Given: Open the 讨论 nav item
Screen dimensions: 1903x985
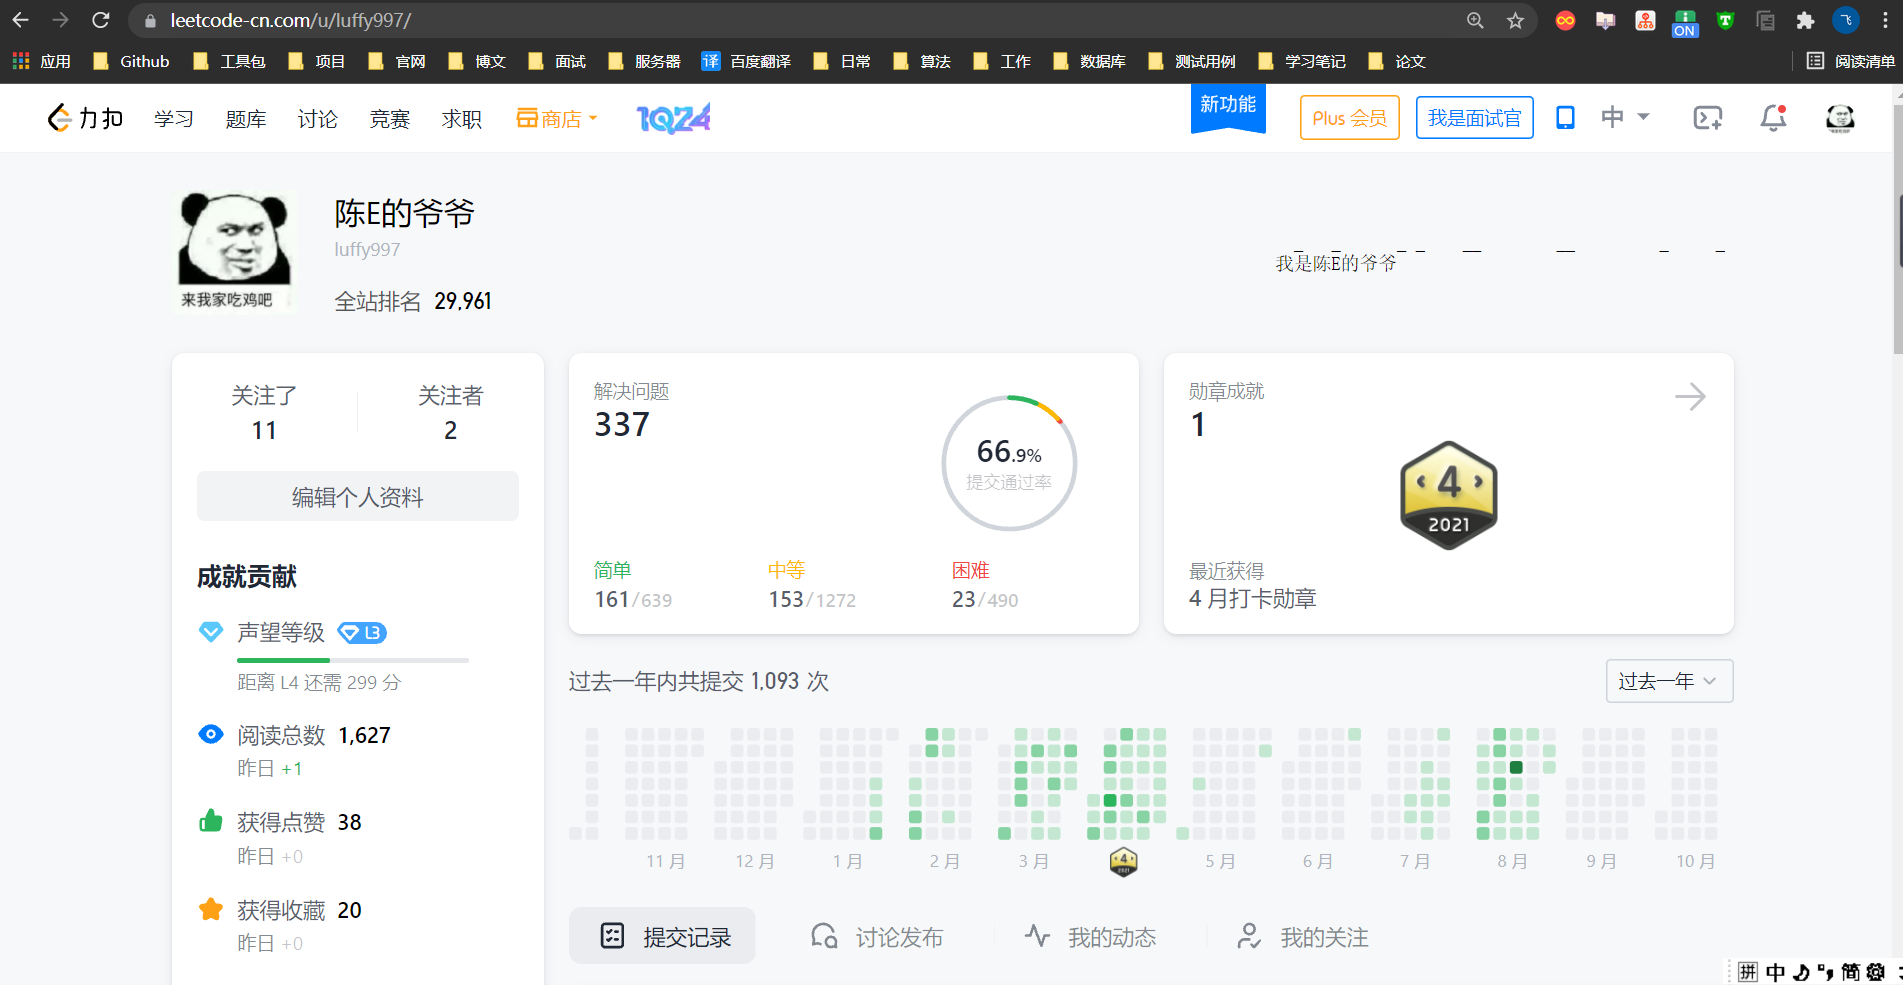Looking at the screenshot, I should click(x=318, y=119).
